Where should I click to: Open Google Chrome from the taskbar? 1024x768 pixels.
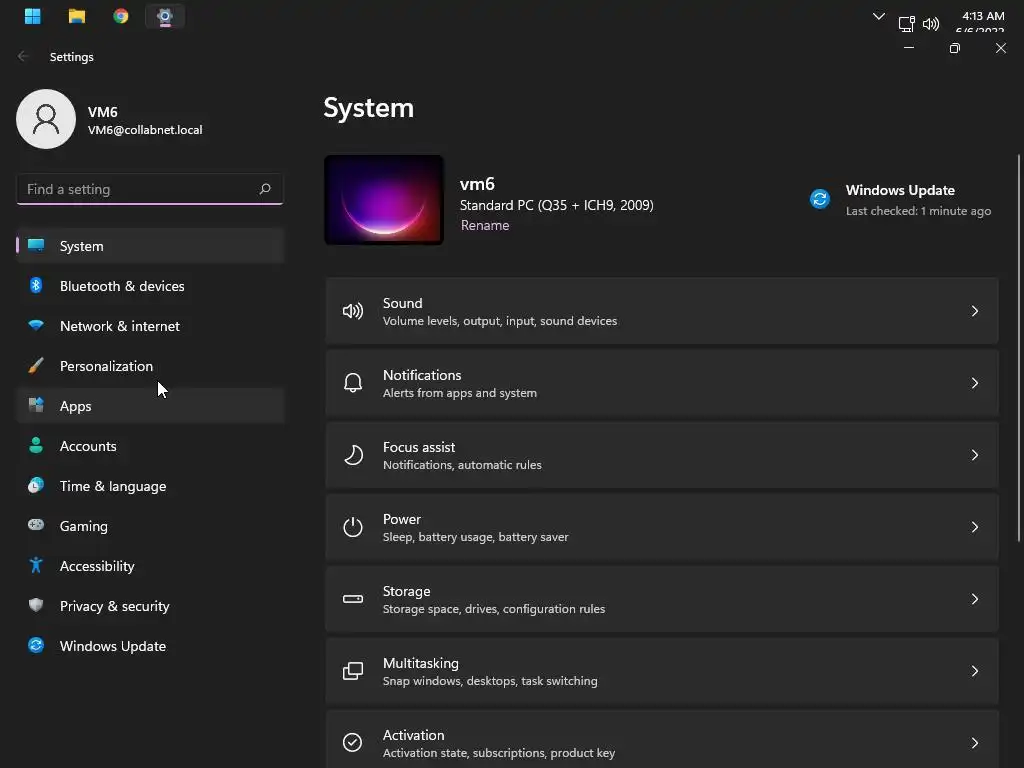click(x=121, y=16)
